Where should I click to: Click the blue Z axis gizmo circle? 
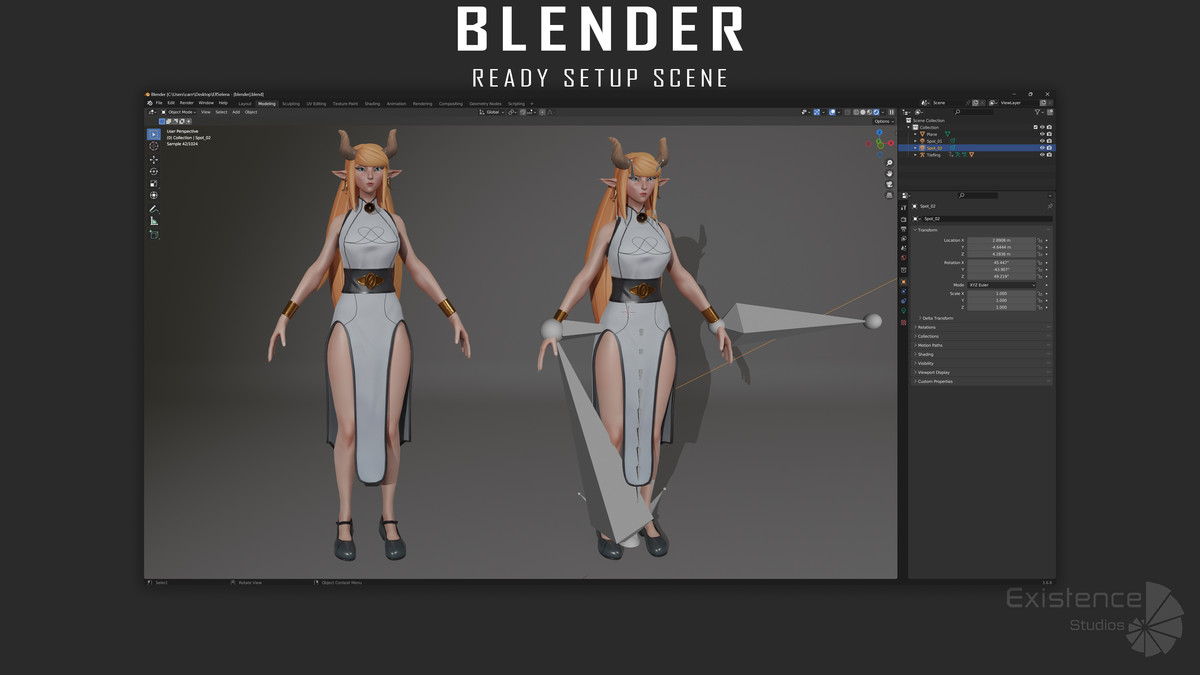pyautogui.click(x=880, y=132)
